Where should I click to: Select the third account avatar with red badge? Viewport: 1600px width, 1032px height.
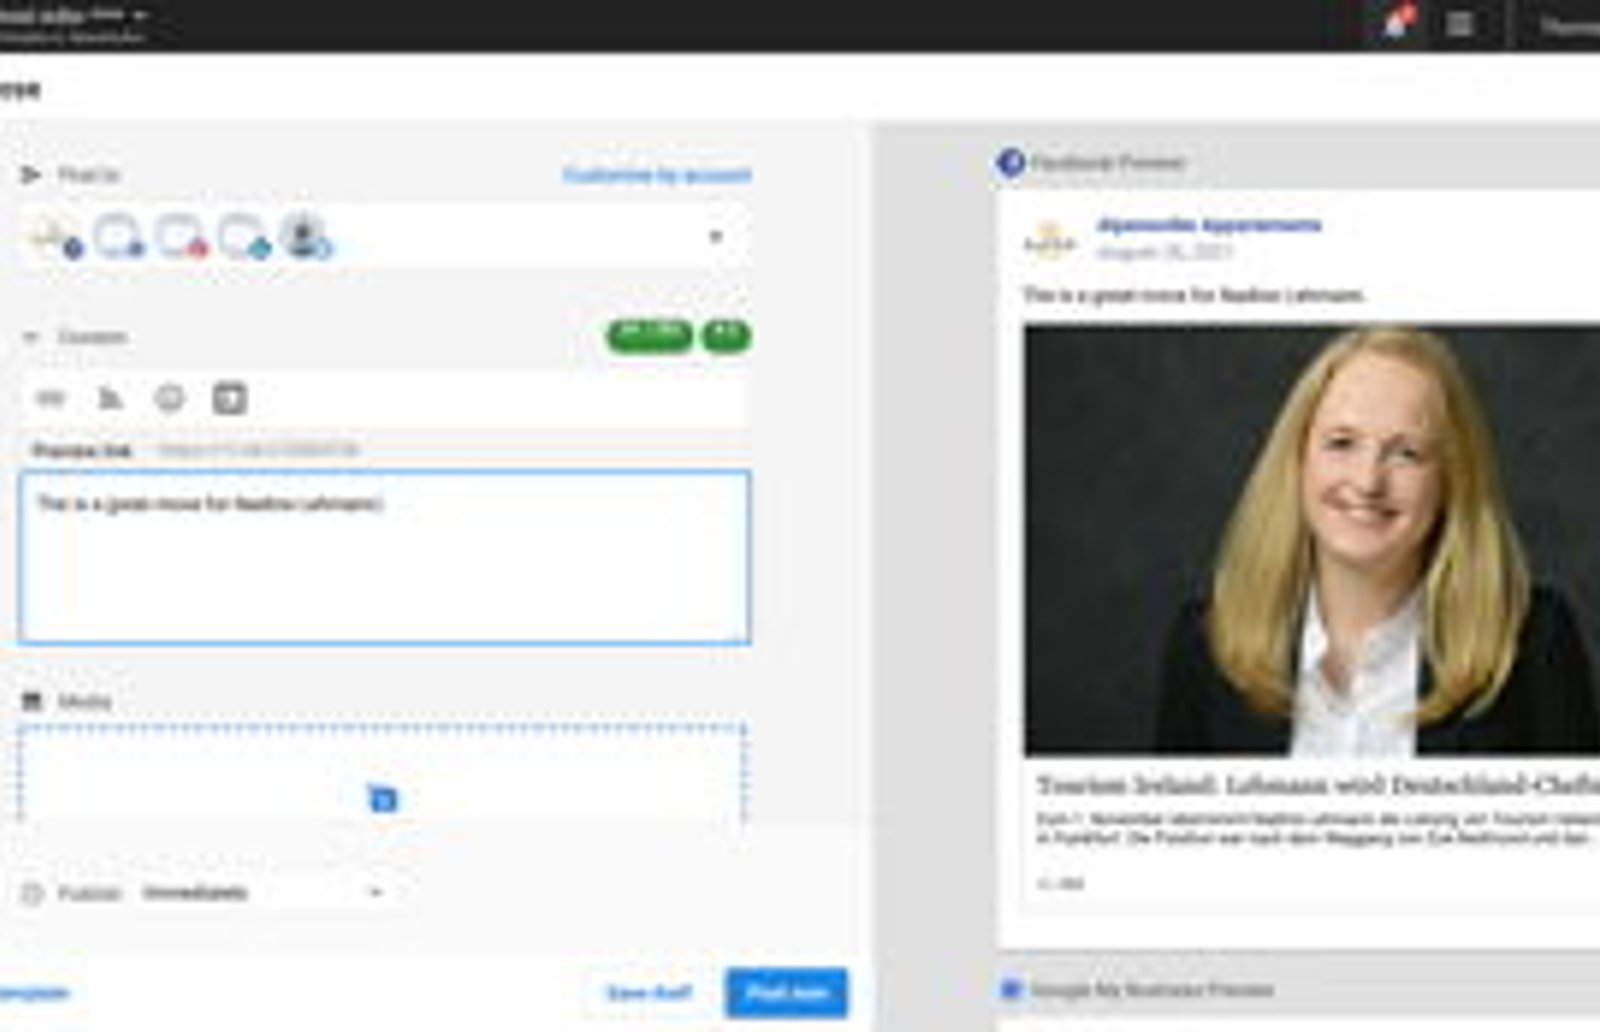[x=180, y=237]
